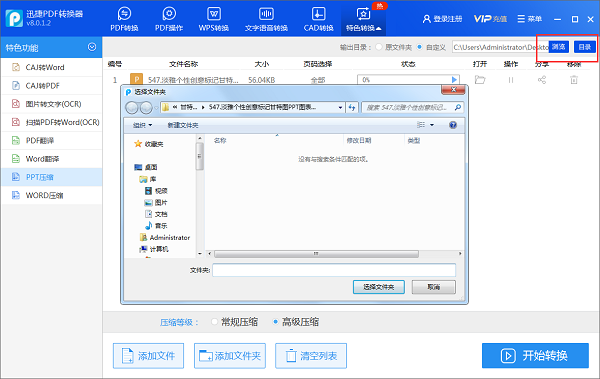600x379 pixels.
Task: Open the PDF操作 tab
Action: (169, 19)
